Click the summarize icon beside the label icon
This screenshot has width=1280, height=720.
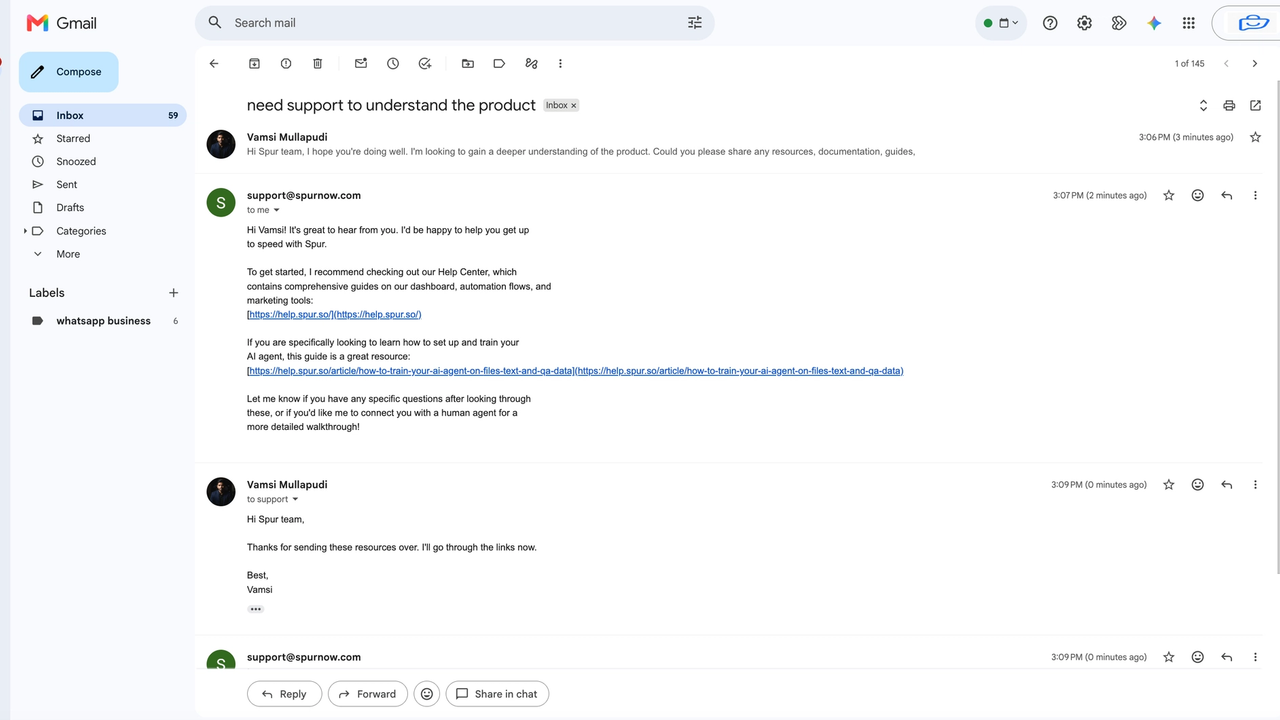(x=531, y=63)
